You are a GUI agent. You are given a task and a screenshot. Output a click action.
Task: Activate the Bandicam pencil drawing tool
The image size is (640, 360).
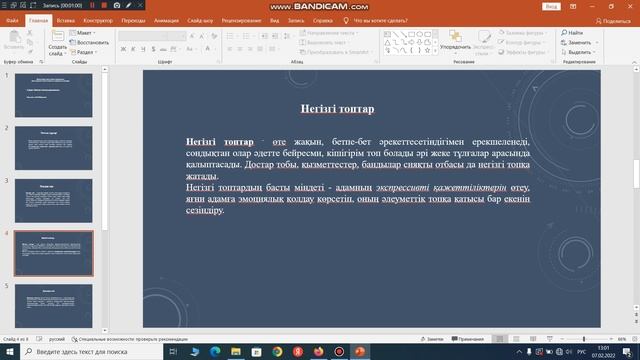point(129,5)
